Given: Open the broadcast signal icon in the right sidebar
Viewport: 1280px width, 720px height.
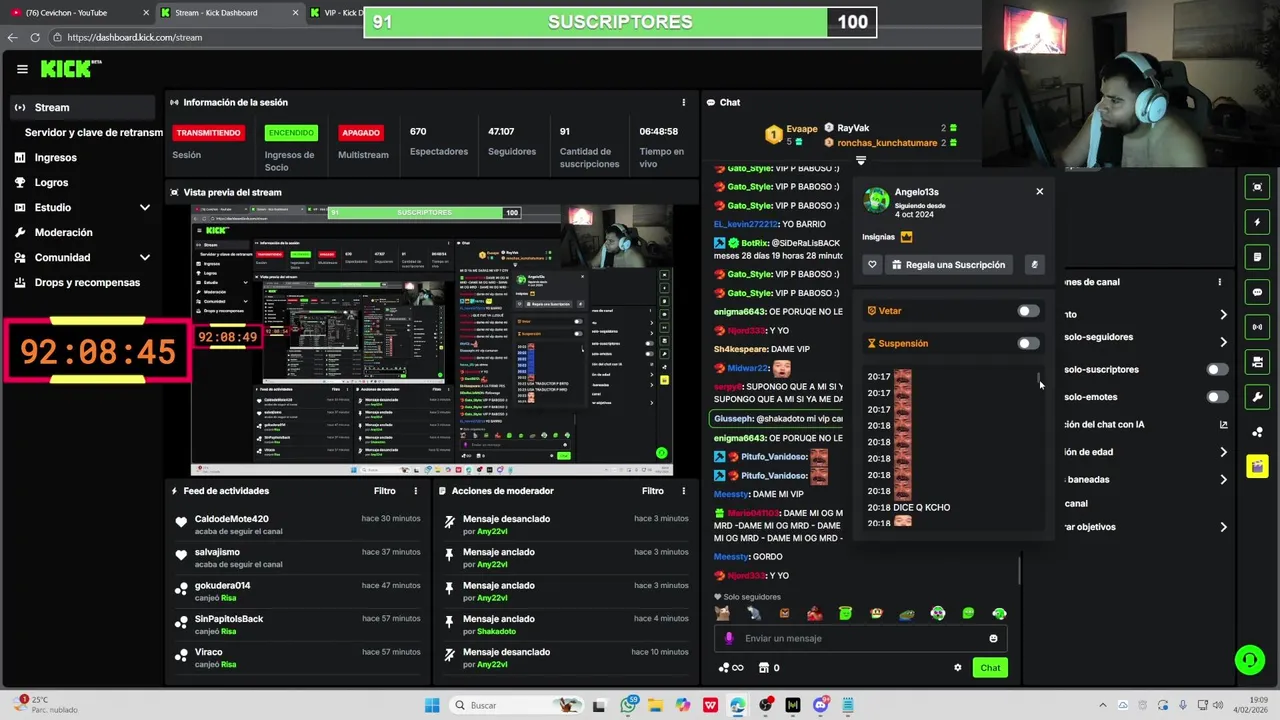Looking at the screenshot, I should [1257, 327].
